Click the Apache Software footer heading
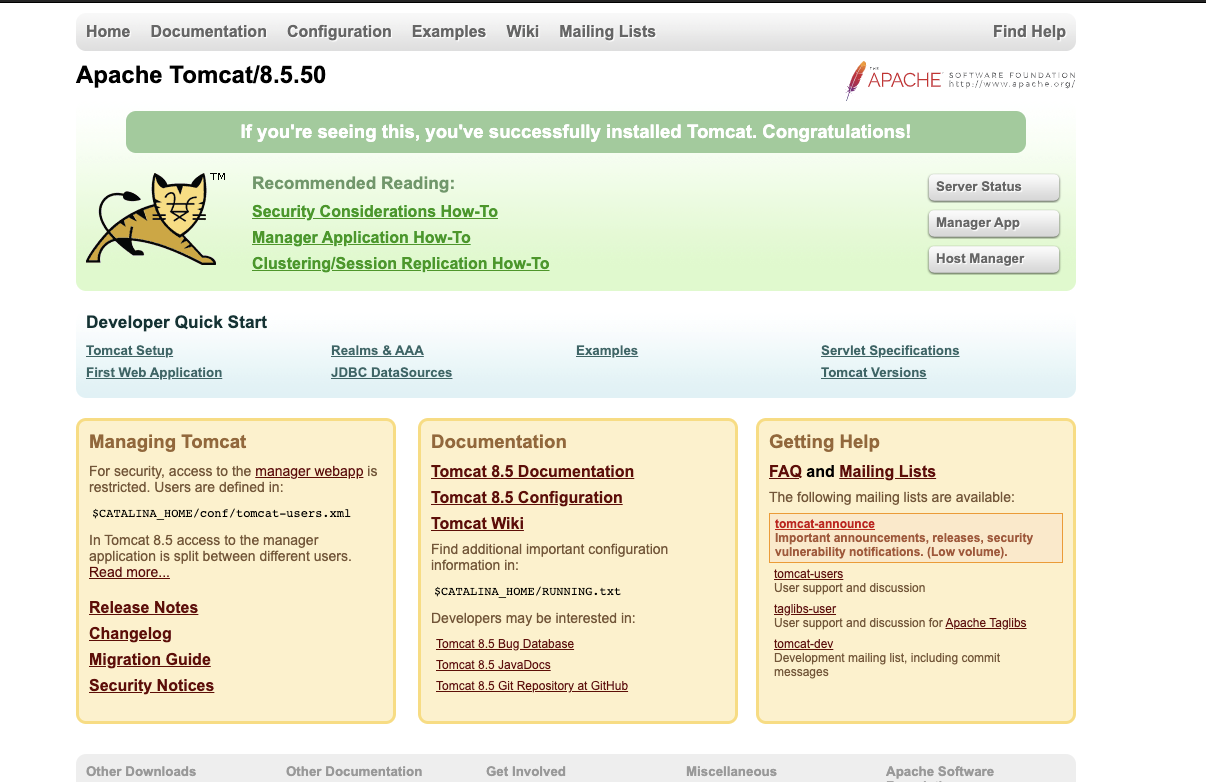Image resolution: width=1206 pixels, height=782 pixels. pyautogui.click(x=940, y=771)
